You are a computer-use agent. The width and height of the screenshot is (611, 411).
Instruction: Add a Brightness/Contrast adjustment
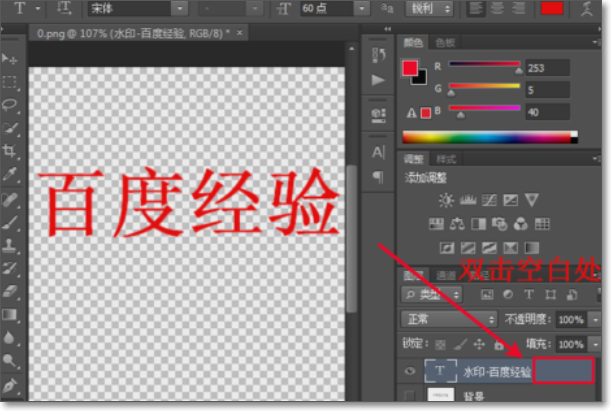point(446,200)
